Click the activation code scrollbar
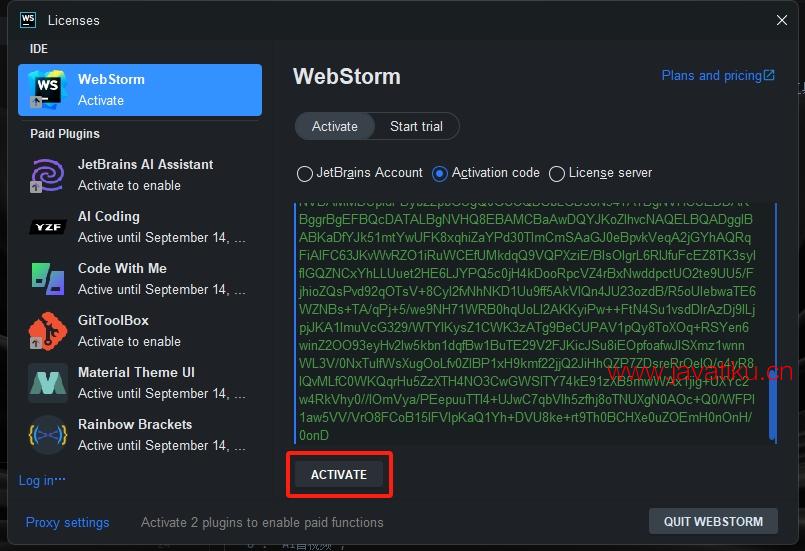This screenshot has width=805, height=551. pos(772,320)
